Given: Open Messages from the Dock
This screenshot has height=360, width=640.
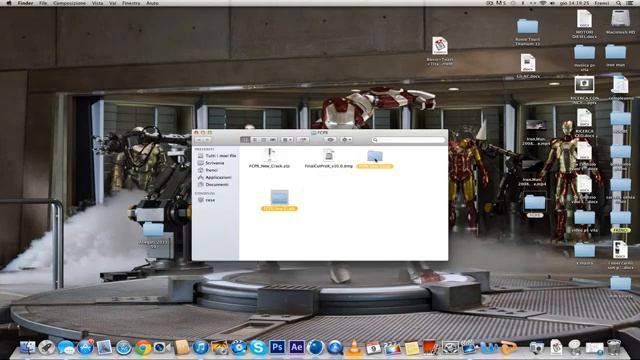Looking at the screenshot, I should (66, 347).
